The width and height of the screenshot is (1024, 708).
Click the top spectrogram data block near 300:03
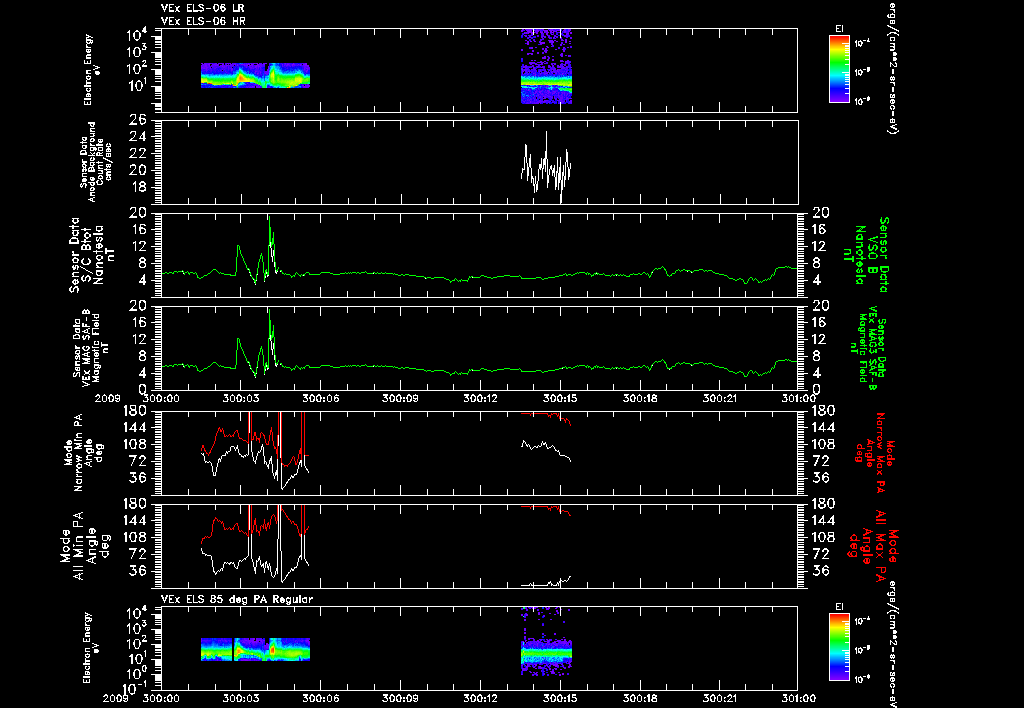tap(255, 75)
